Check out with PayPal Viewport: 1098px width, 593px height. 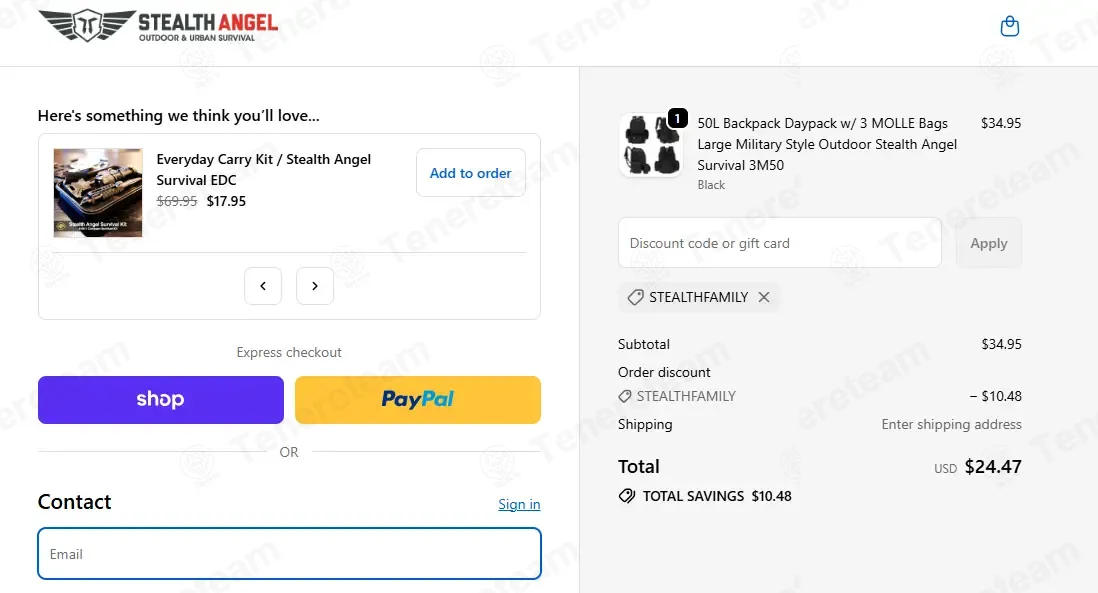click(418, 400)
